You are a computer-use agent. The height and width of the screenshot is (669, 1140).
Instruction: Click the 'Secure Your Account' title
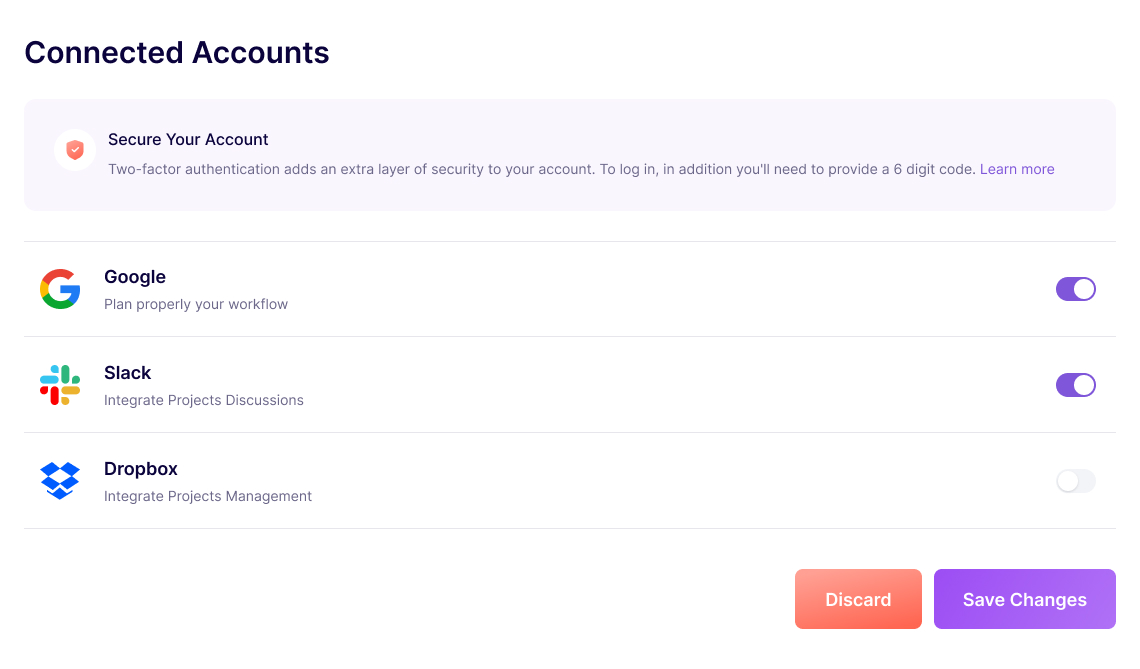point(188,139)
